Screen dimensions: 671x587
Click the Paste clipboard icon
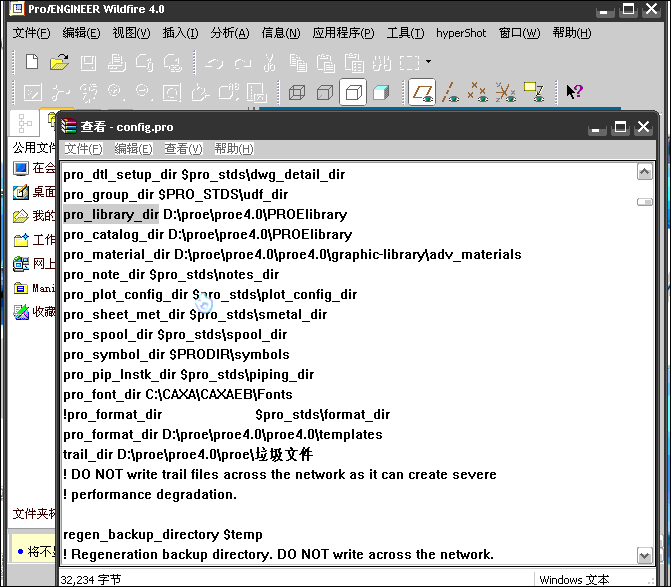coord(326,63)
